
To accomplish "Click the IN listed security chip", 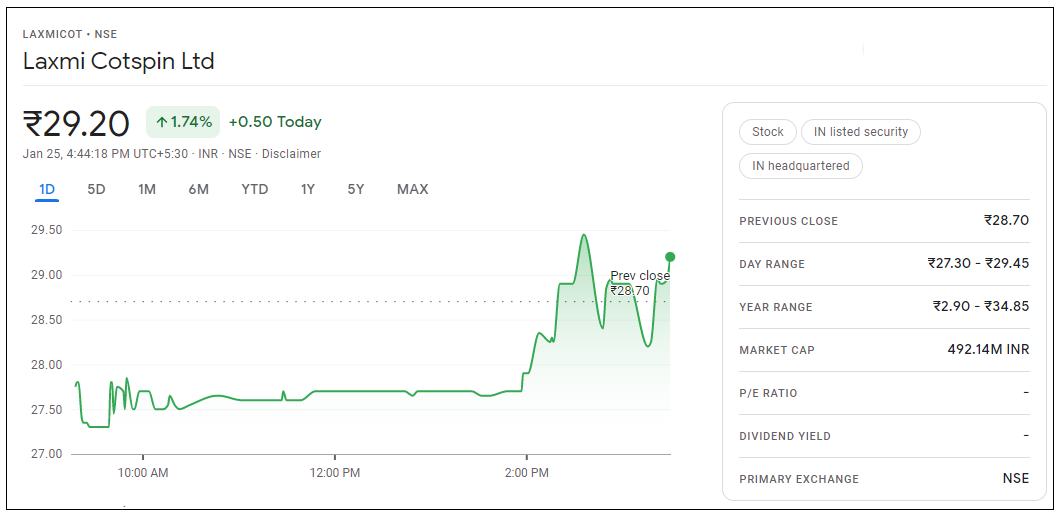I will [x=860, y=132].
